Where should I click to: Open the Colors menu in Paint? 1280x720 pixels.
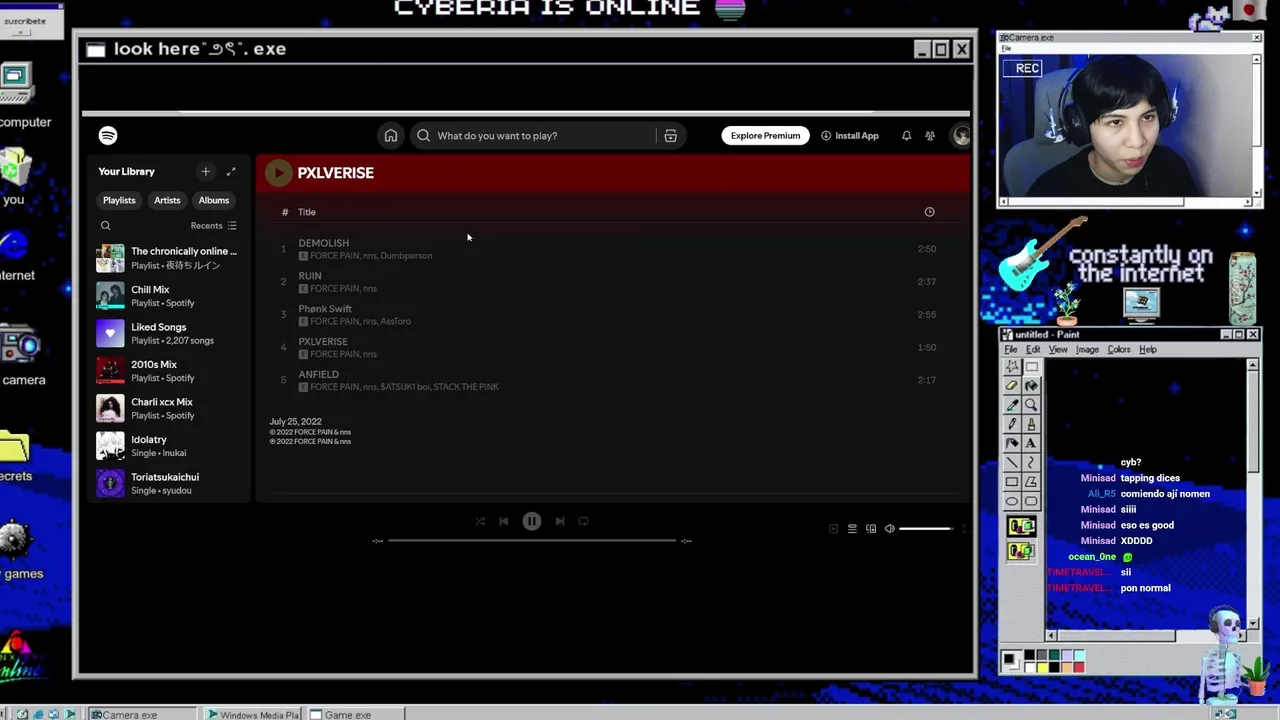point(1118,349)
